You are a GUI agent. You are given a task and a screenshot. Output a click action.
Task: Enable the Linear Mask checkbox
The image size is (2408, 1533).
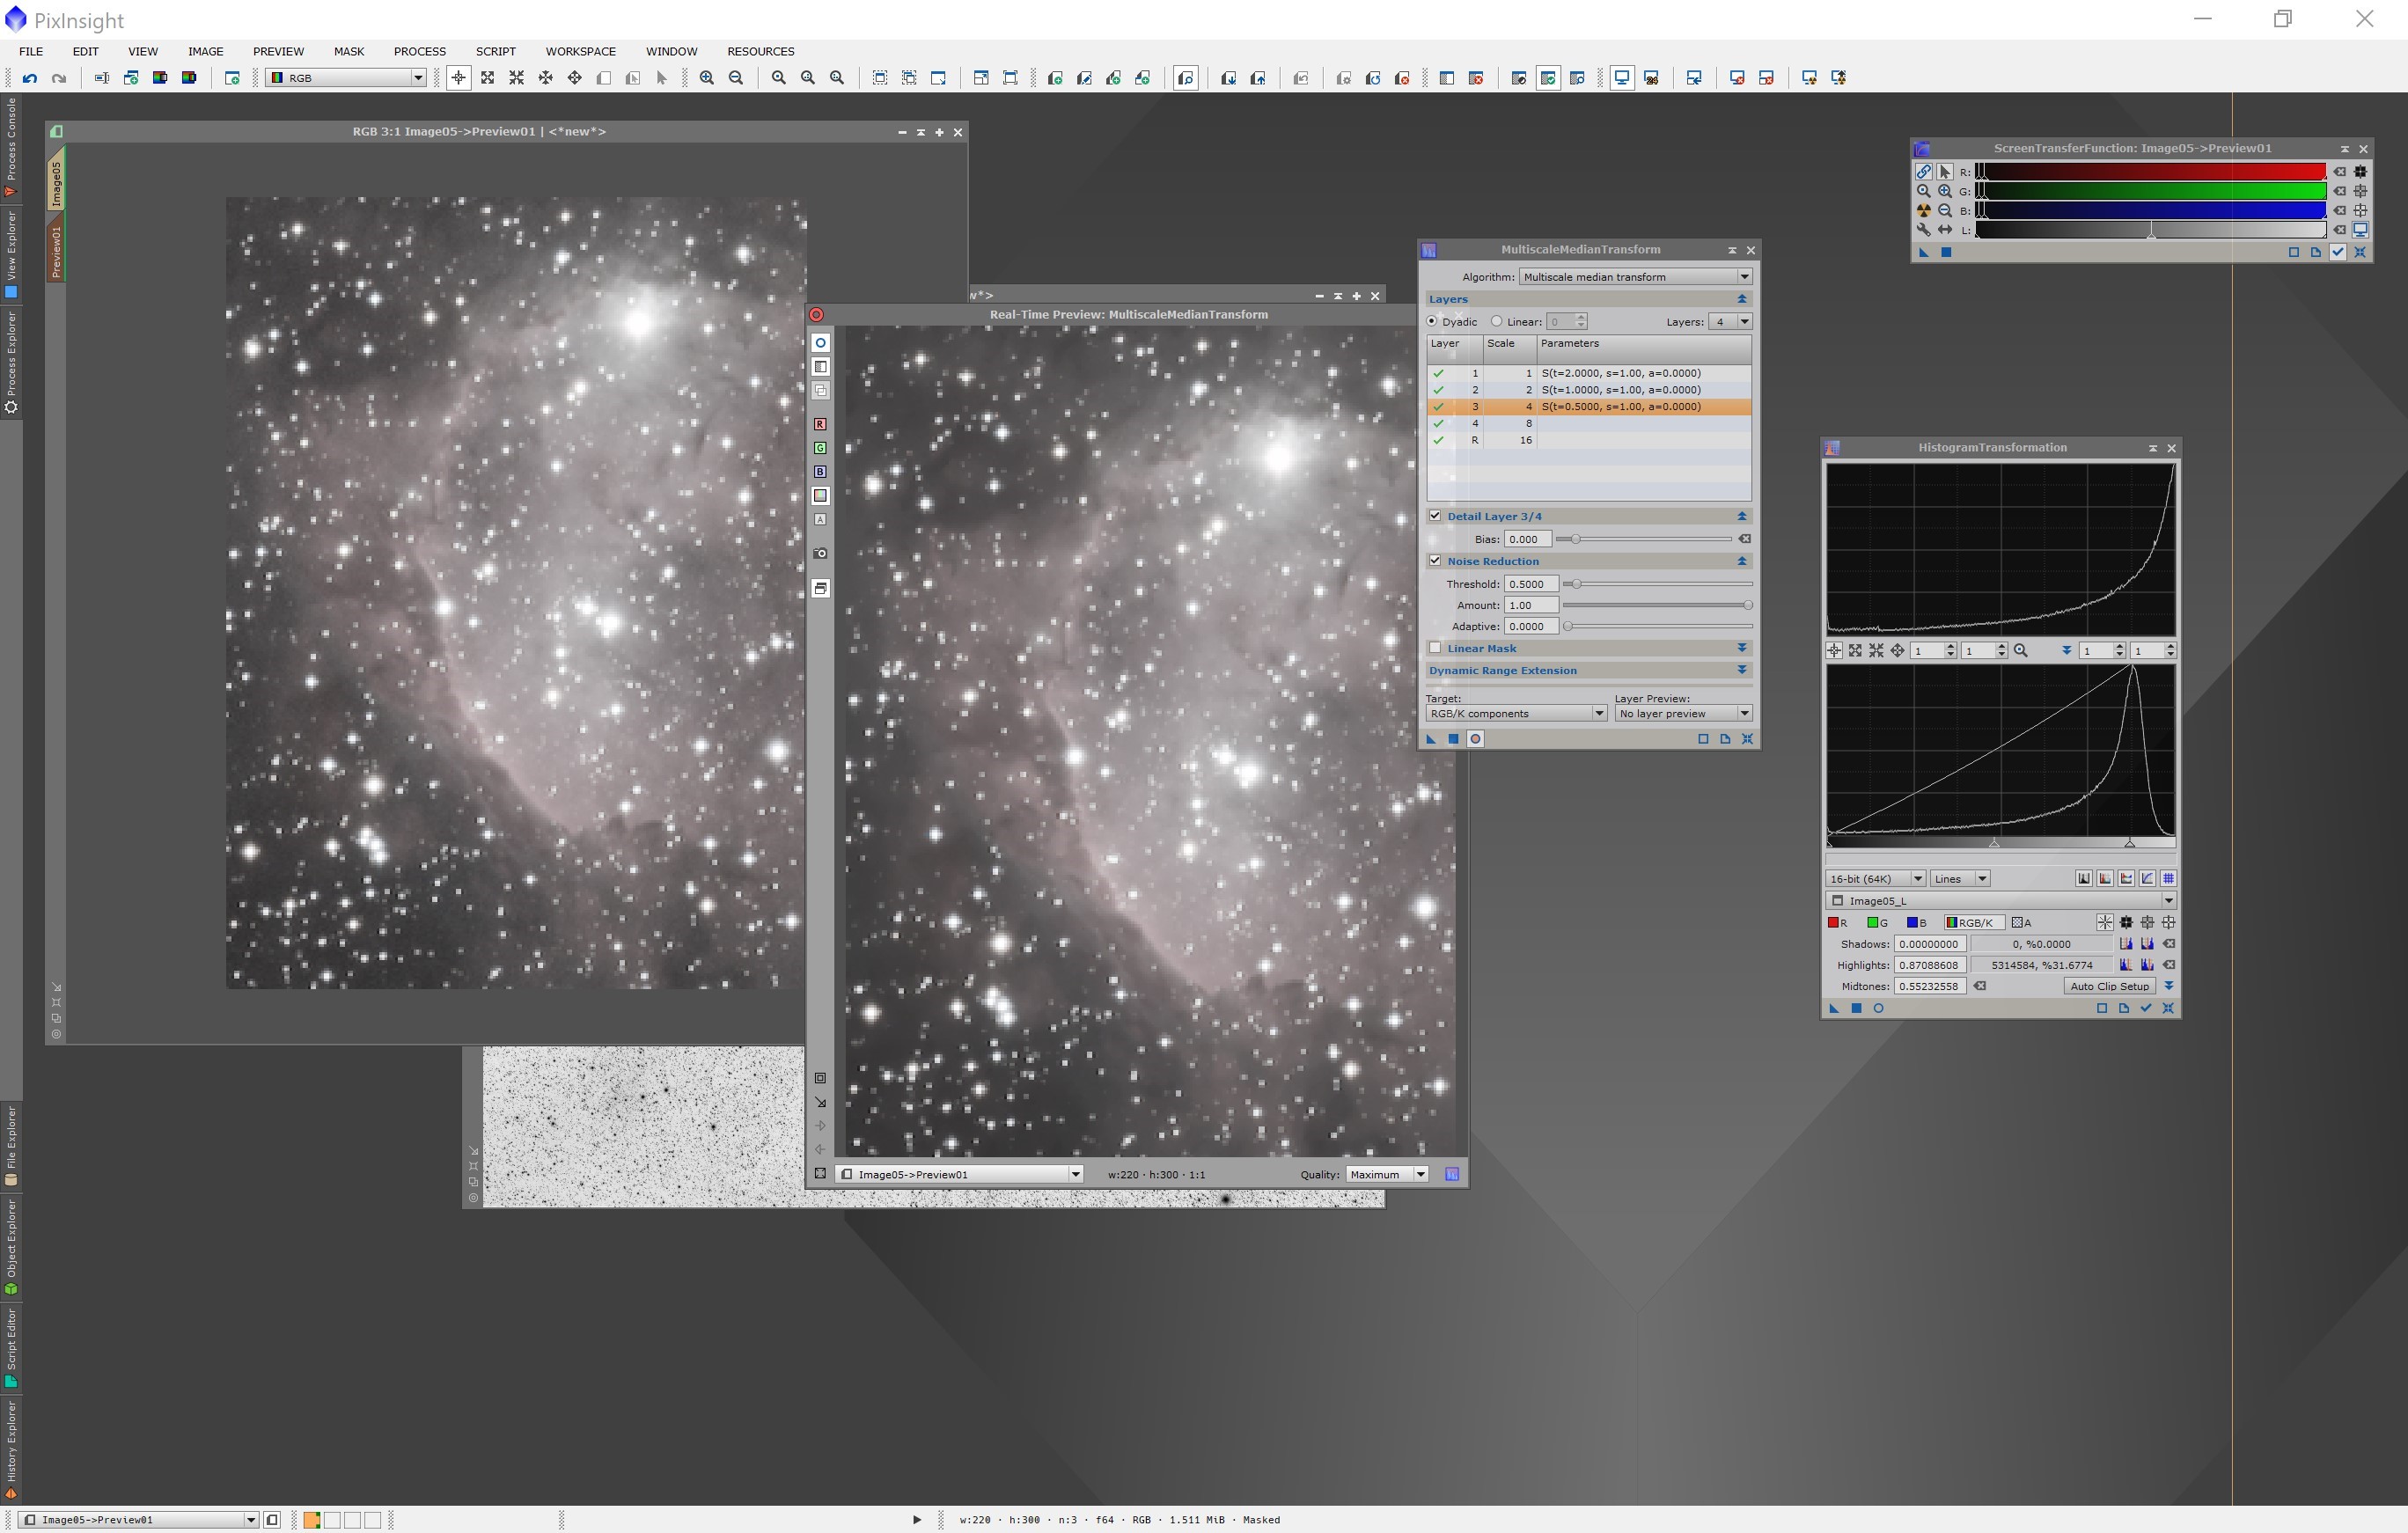(1435, 648)
